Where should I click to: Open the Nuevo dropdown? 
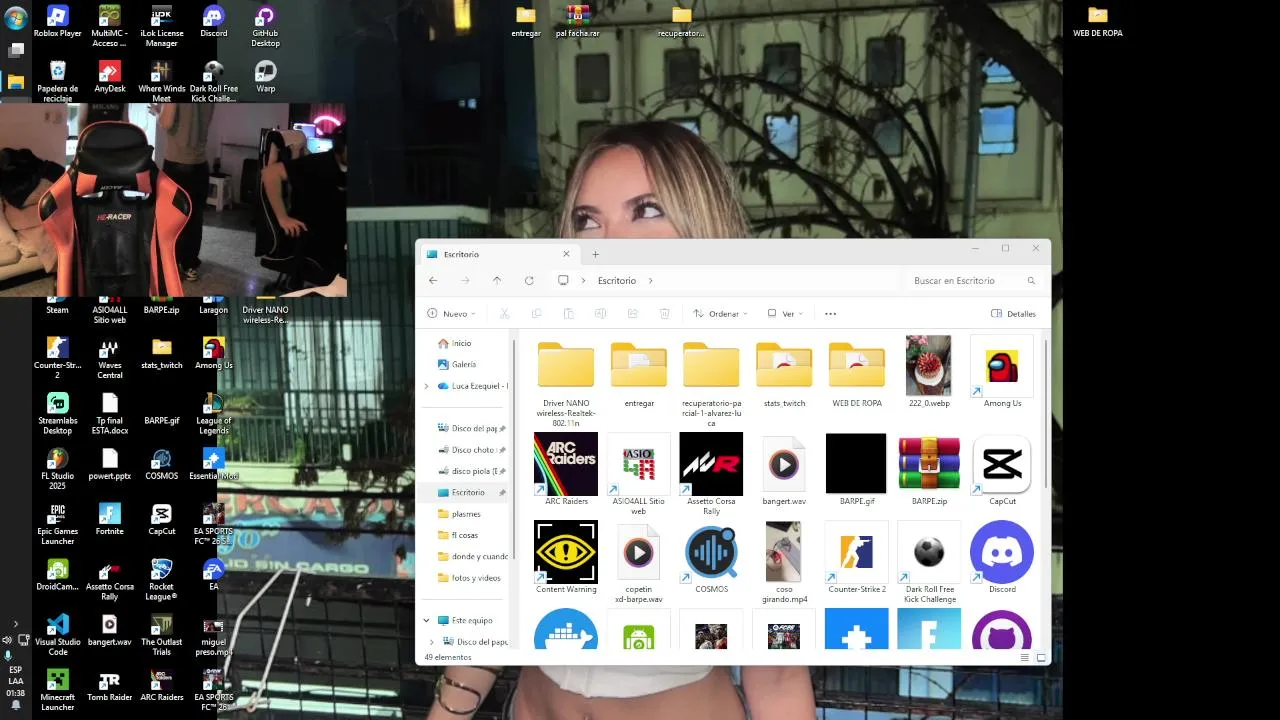pos(450,314)
